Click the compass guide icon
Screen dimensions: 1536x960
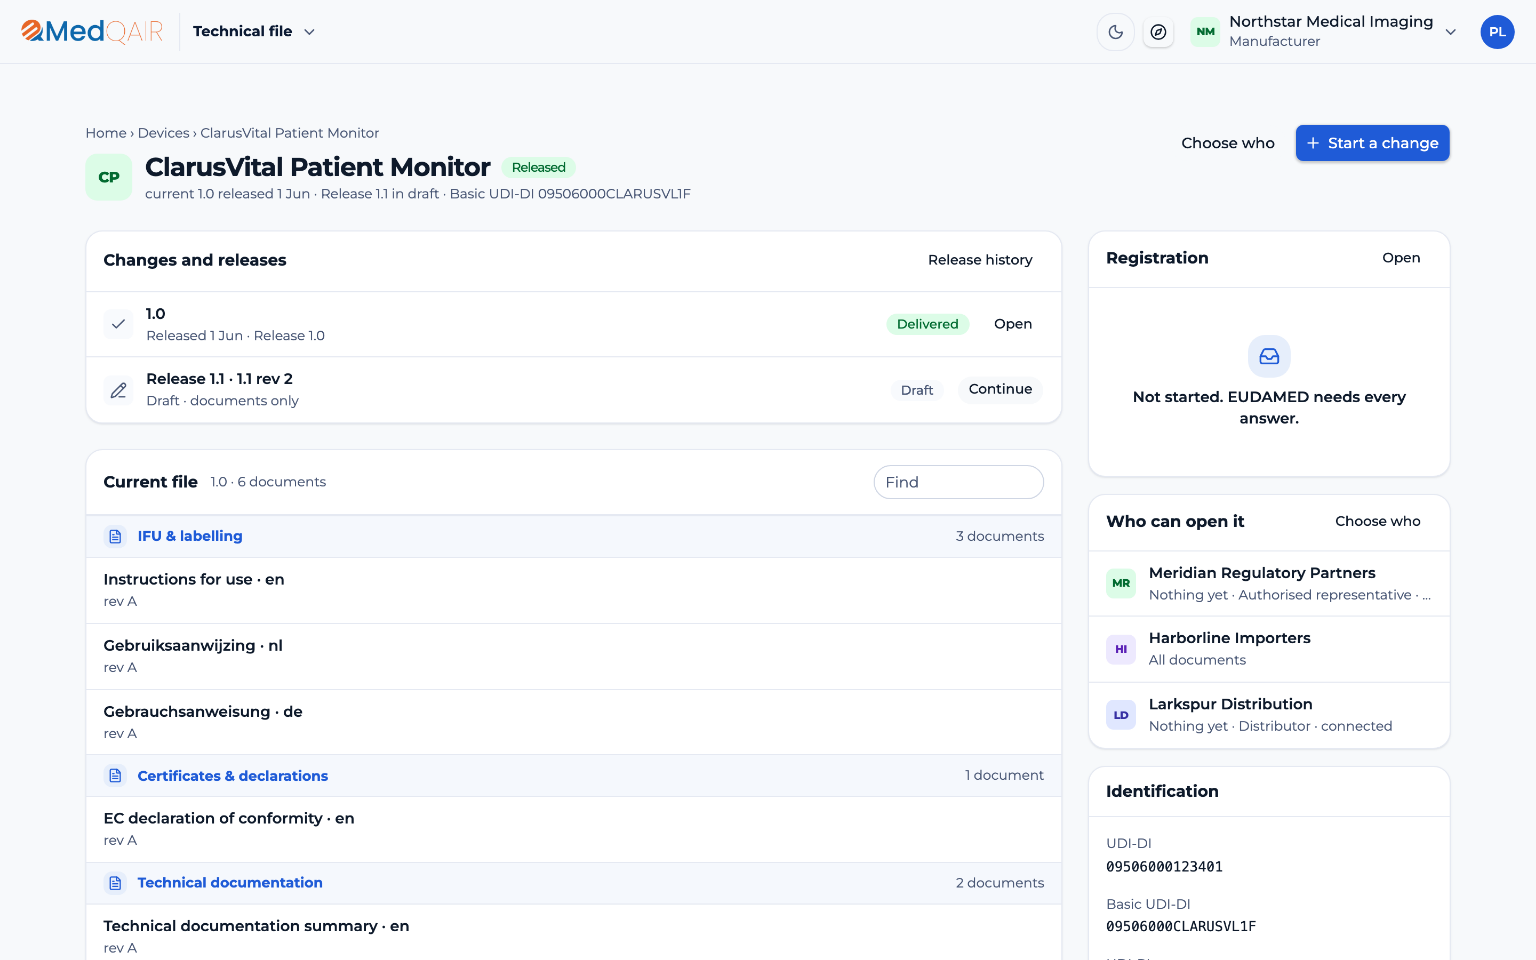tap(1158, 32)
